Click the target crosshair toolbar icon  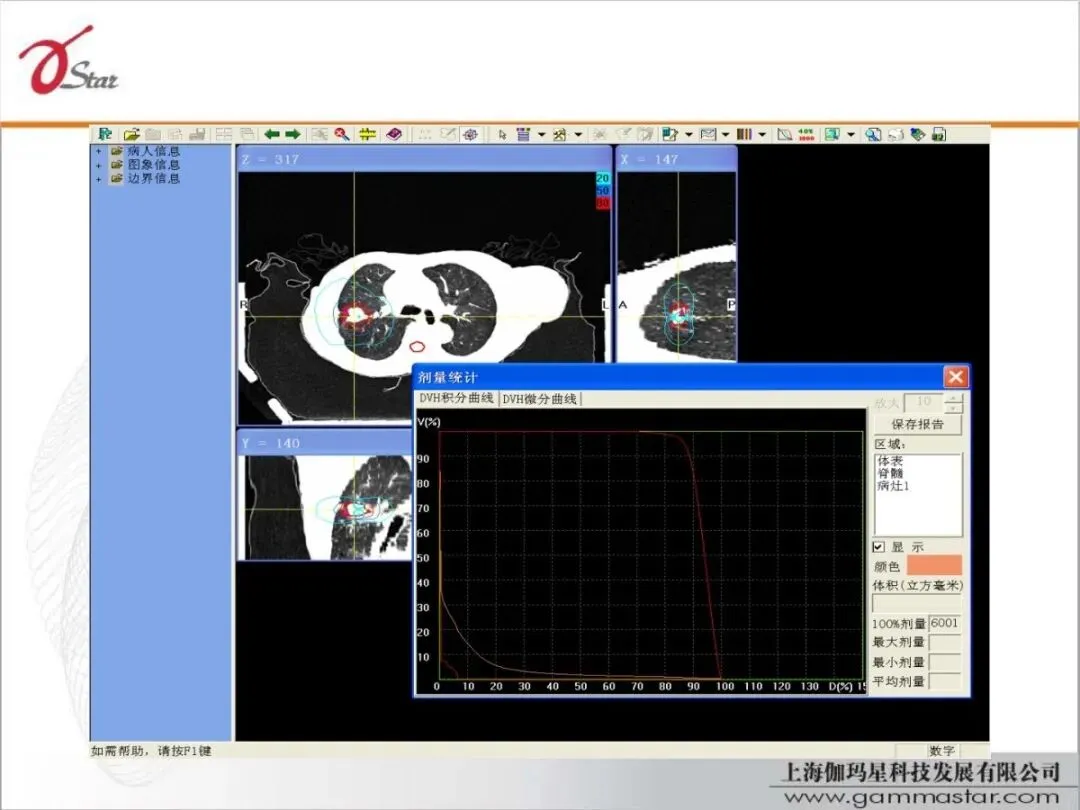point(470,134)
